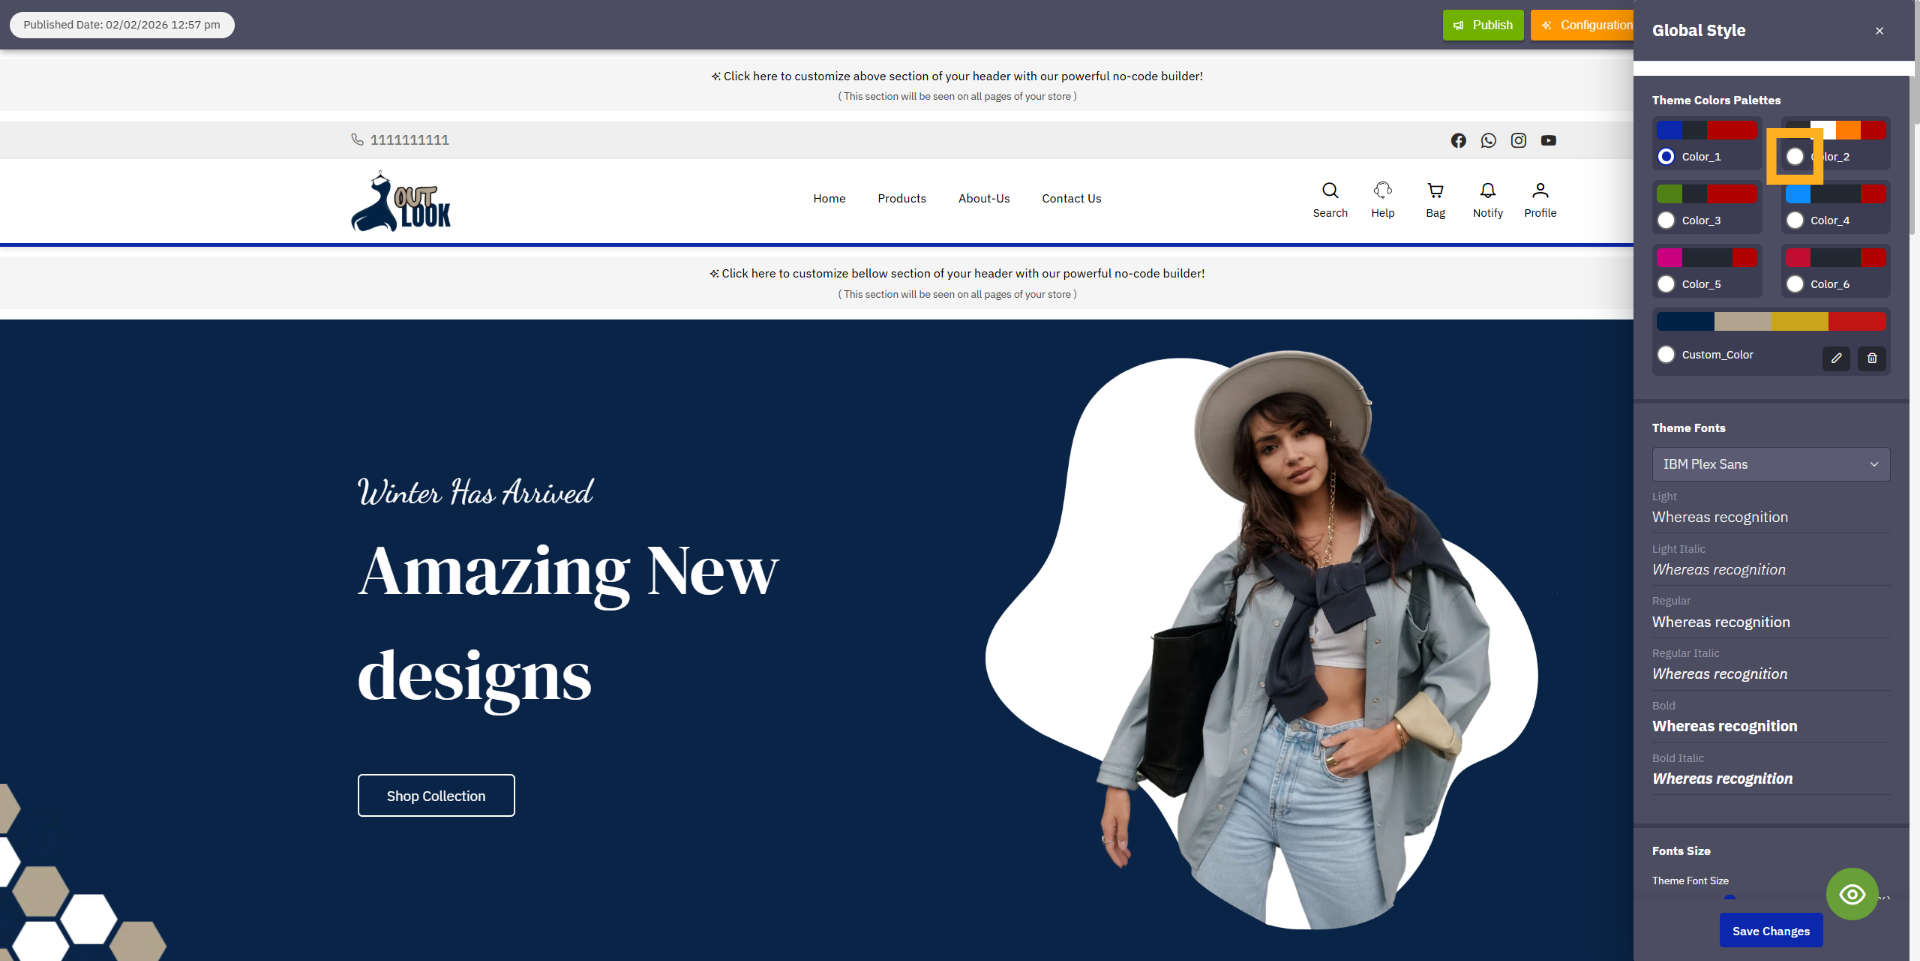Click the Save Changes button
Screen dimensions: 1920x961
(1770, 930)
